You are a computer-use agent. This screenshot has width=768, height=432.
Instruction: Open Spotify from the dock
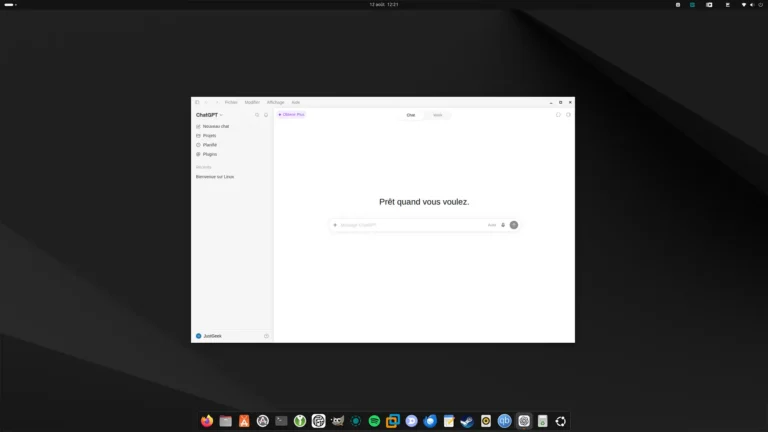(x=374, y=421)
